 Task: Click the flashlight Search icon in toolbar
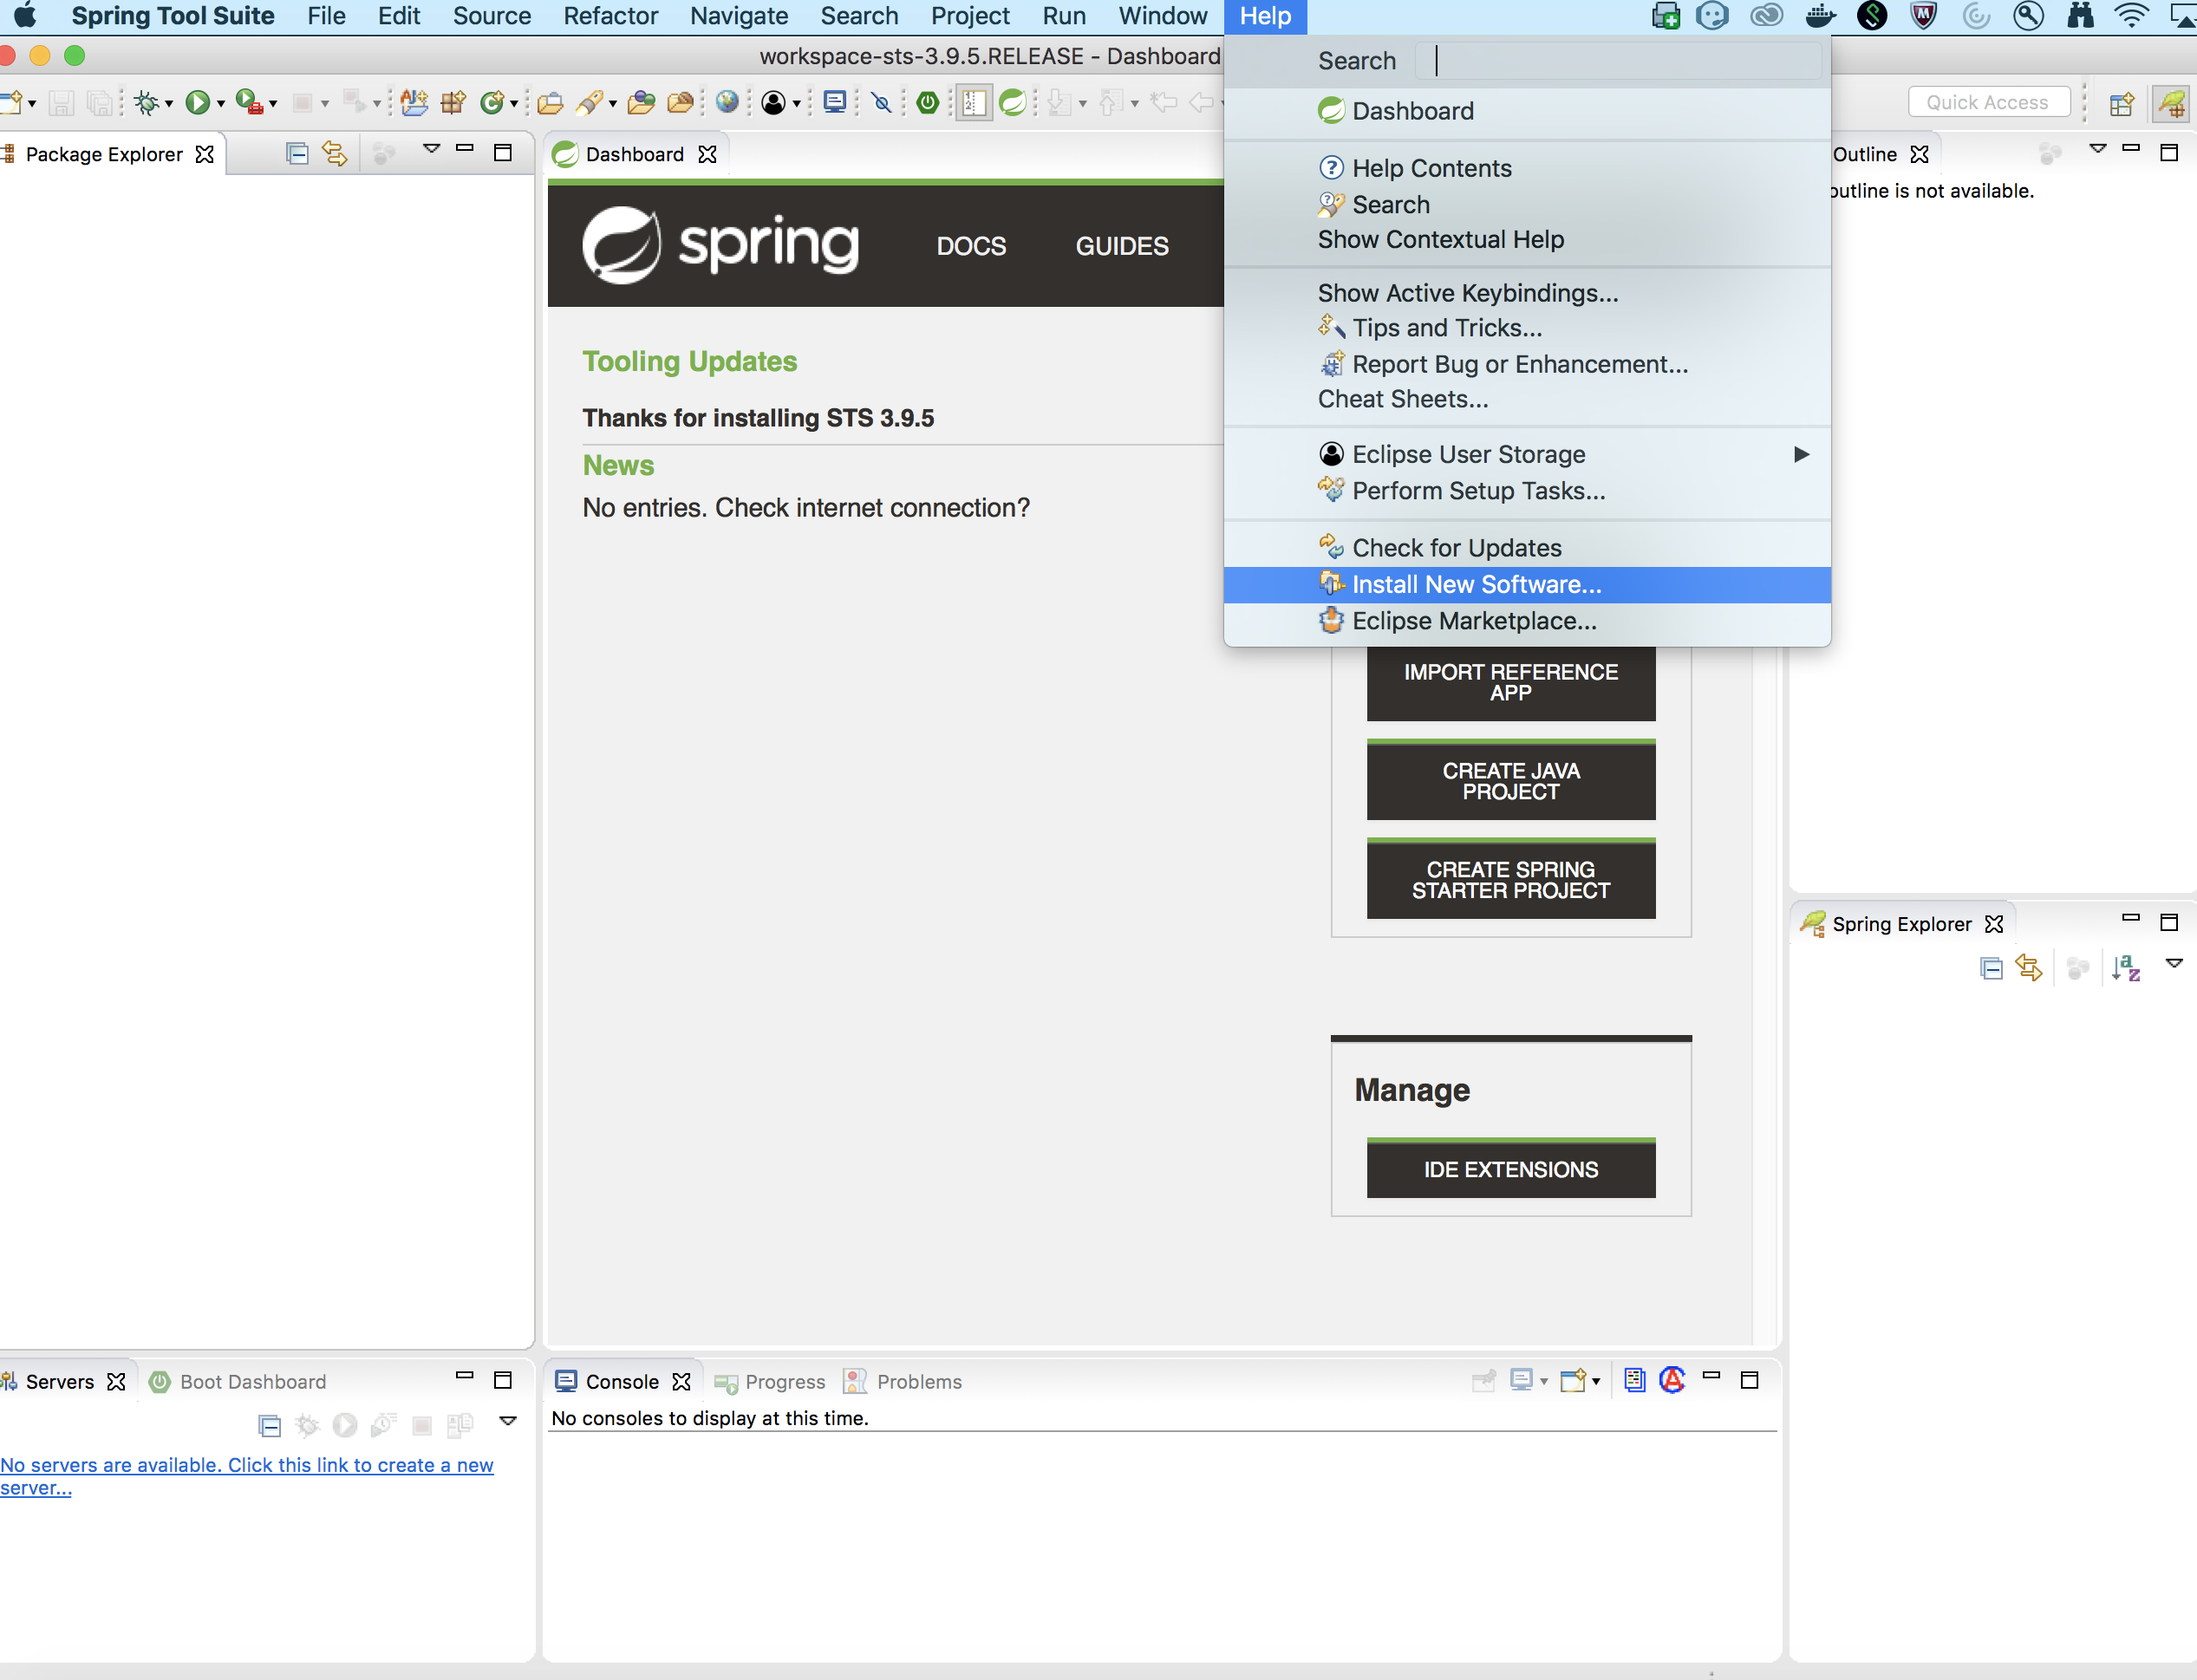589,102
